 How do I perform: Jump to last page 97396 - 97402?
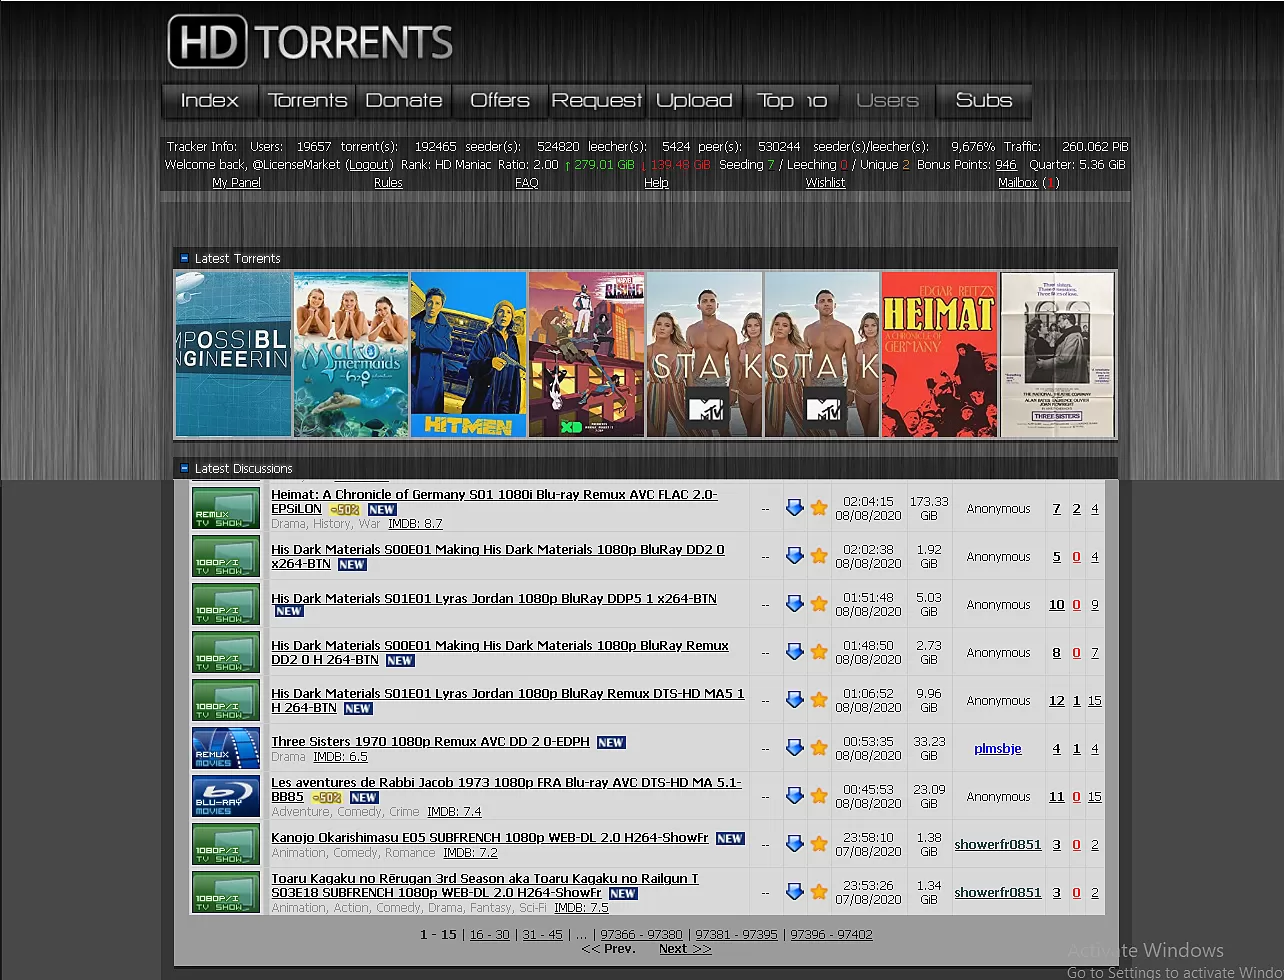pyautogui.click(x=831, y=935)
